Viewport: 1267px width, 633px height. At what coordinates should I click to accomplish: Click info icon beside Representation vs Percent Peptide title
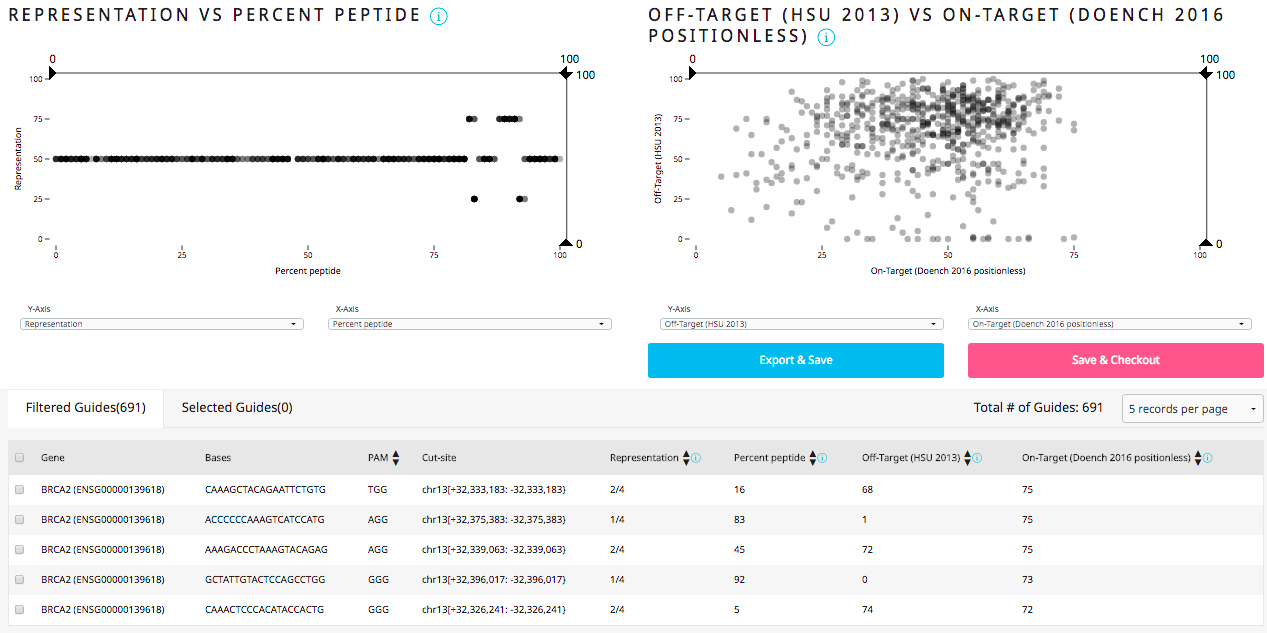tap(438, 17)
